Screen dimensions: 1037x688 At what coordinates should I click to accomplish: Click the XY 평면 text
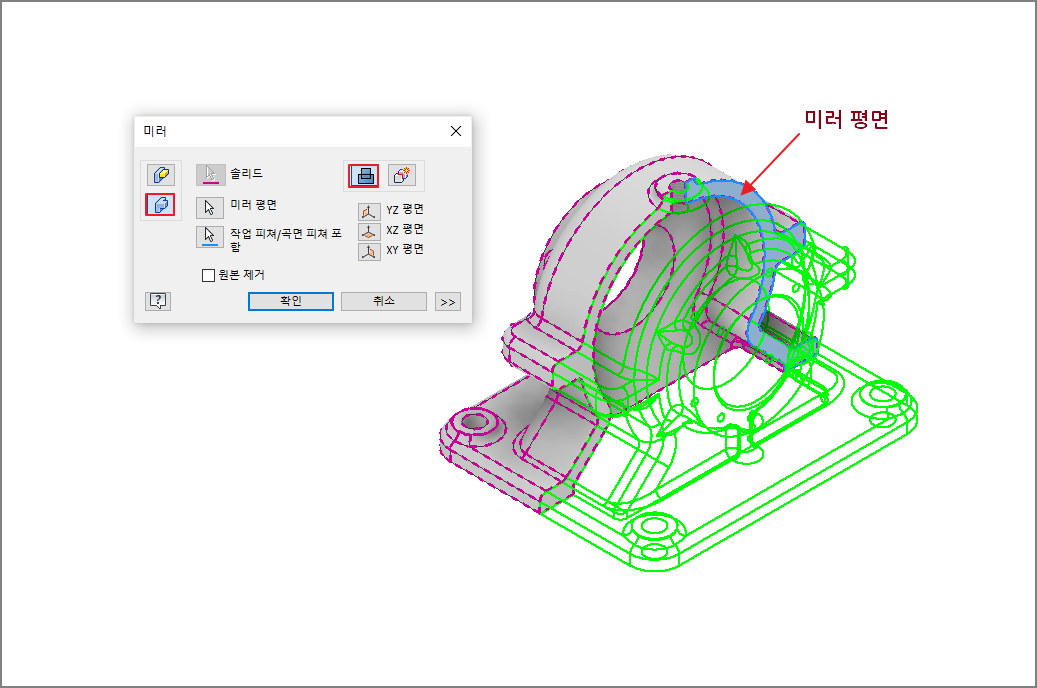point(405,249)
